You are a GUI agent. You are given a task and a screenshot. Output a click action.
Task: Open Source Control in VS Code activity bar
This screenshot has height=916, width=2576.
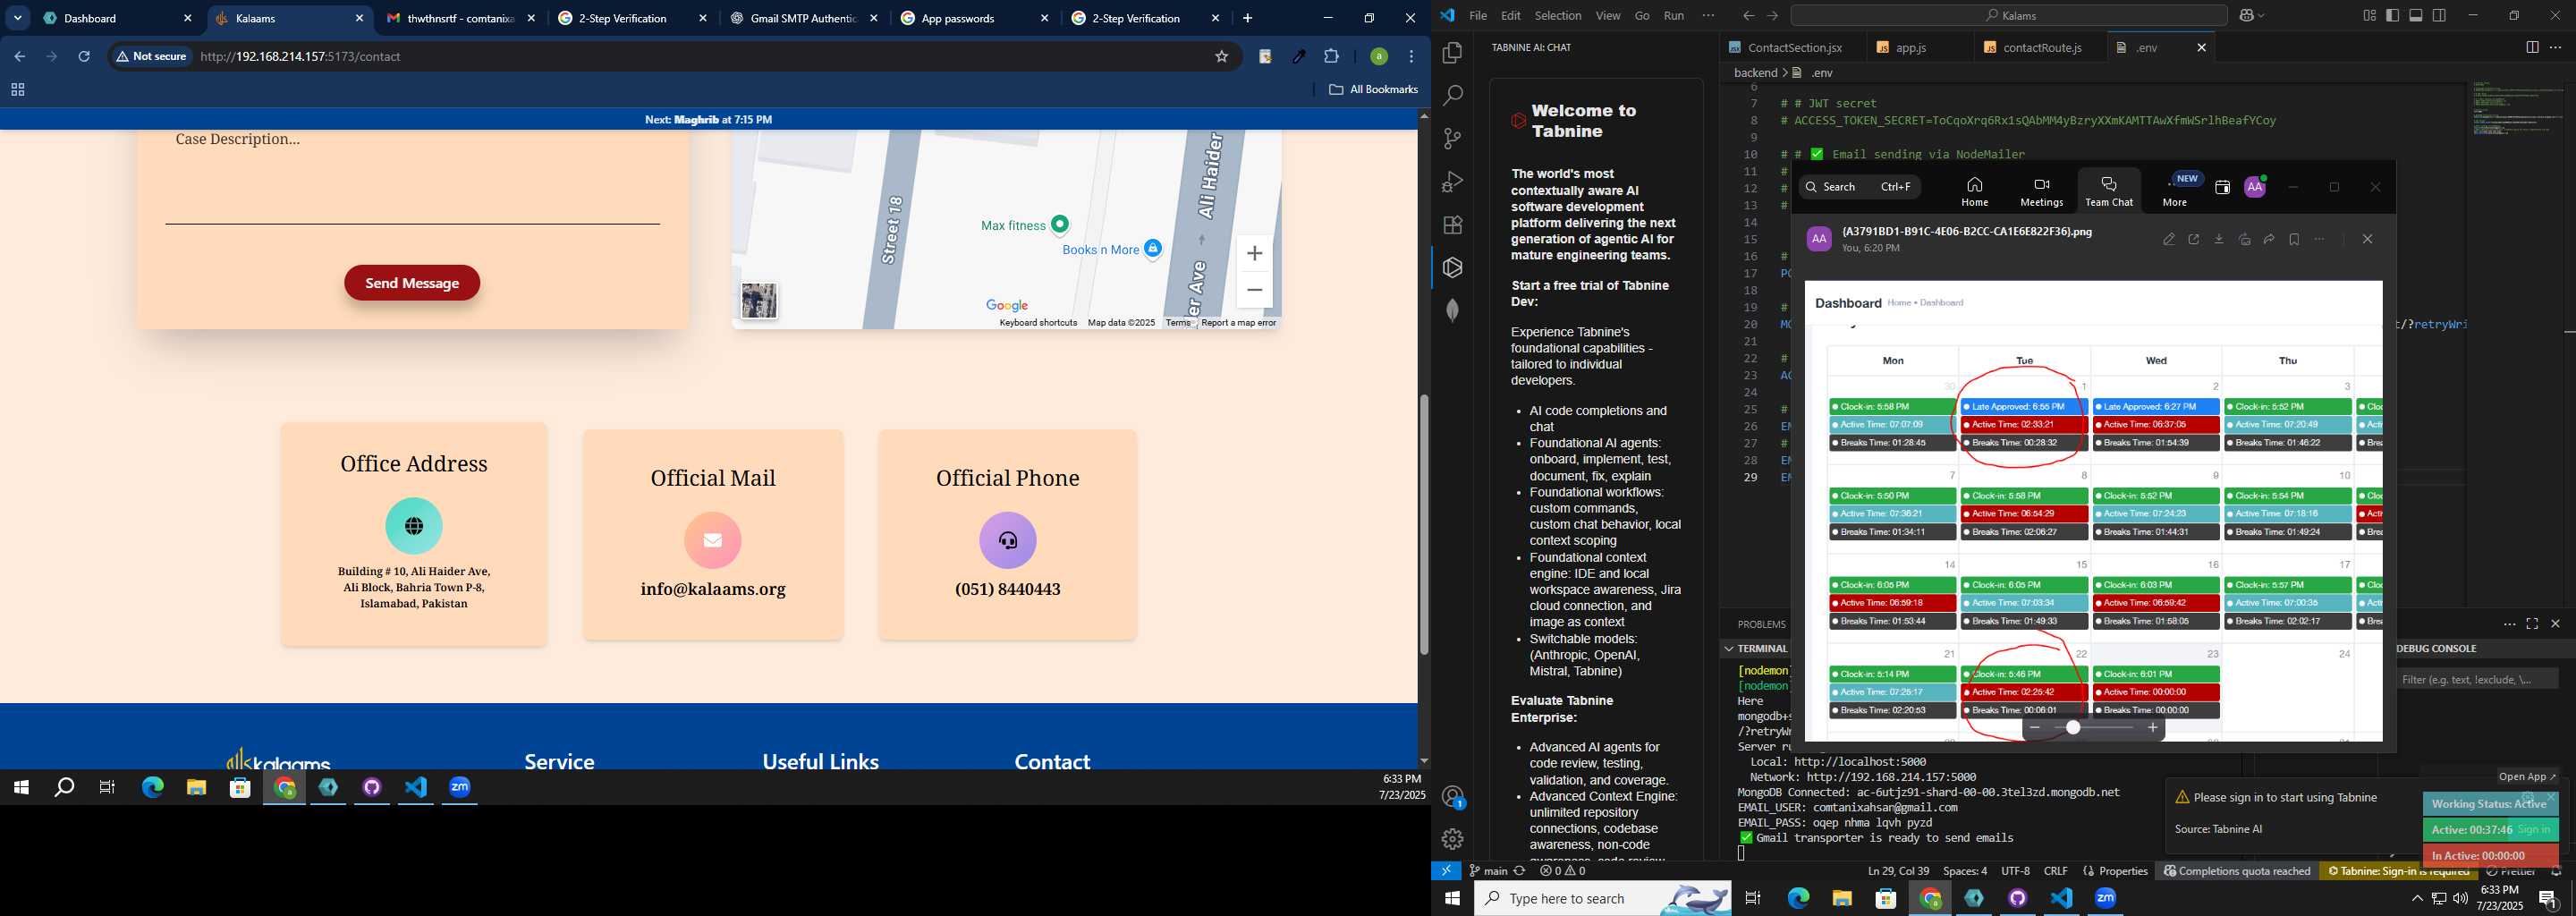click(1452, 139)
